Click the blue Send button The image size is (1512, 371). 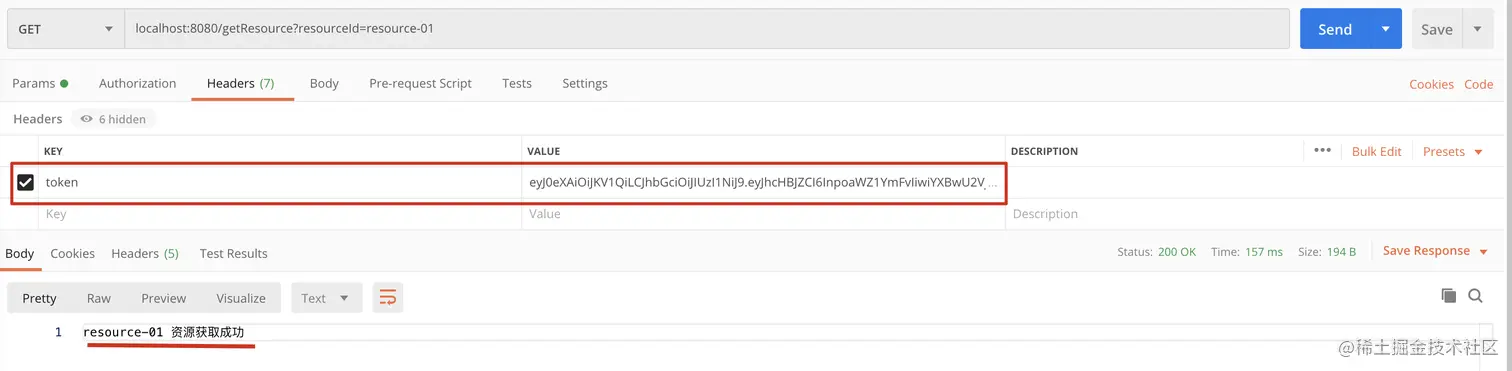[x=1335, y=29]
